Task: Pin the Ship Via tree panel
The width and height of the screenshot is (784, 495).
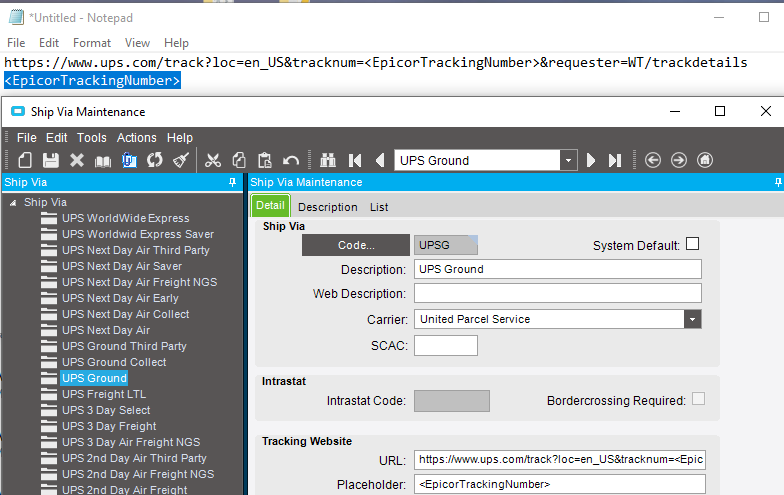Action: (232, 182)
